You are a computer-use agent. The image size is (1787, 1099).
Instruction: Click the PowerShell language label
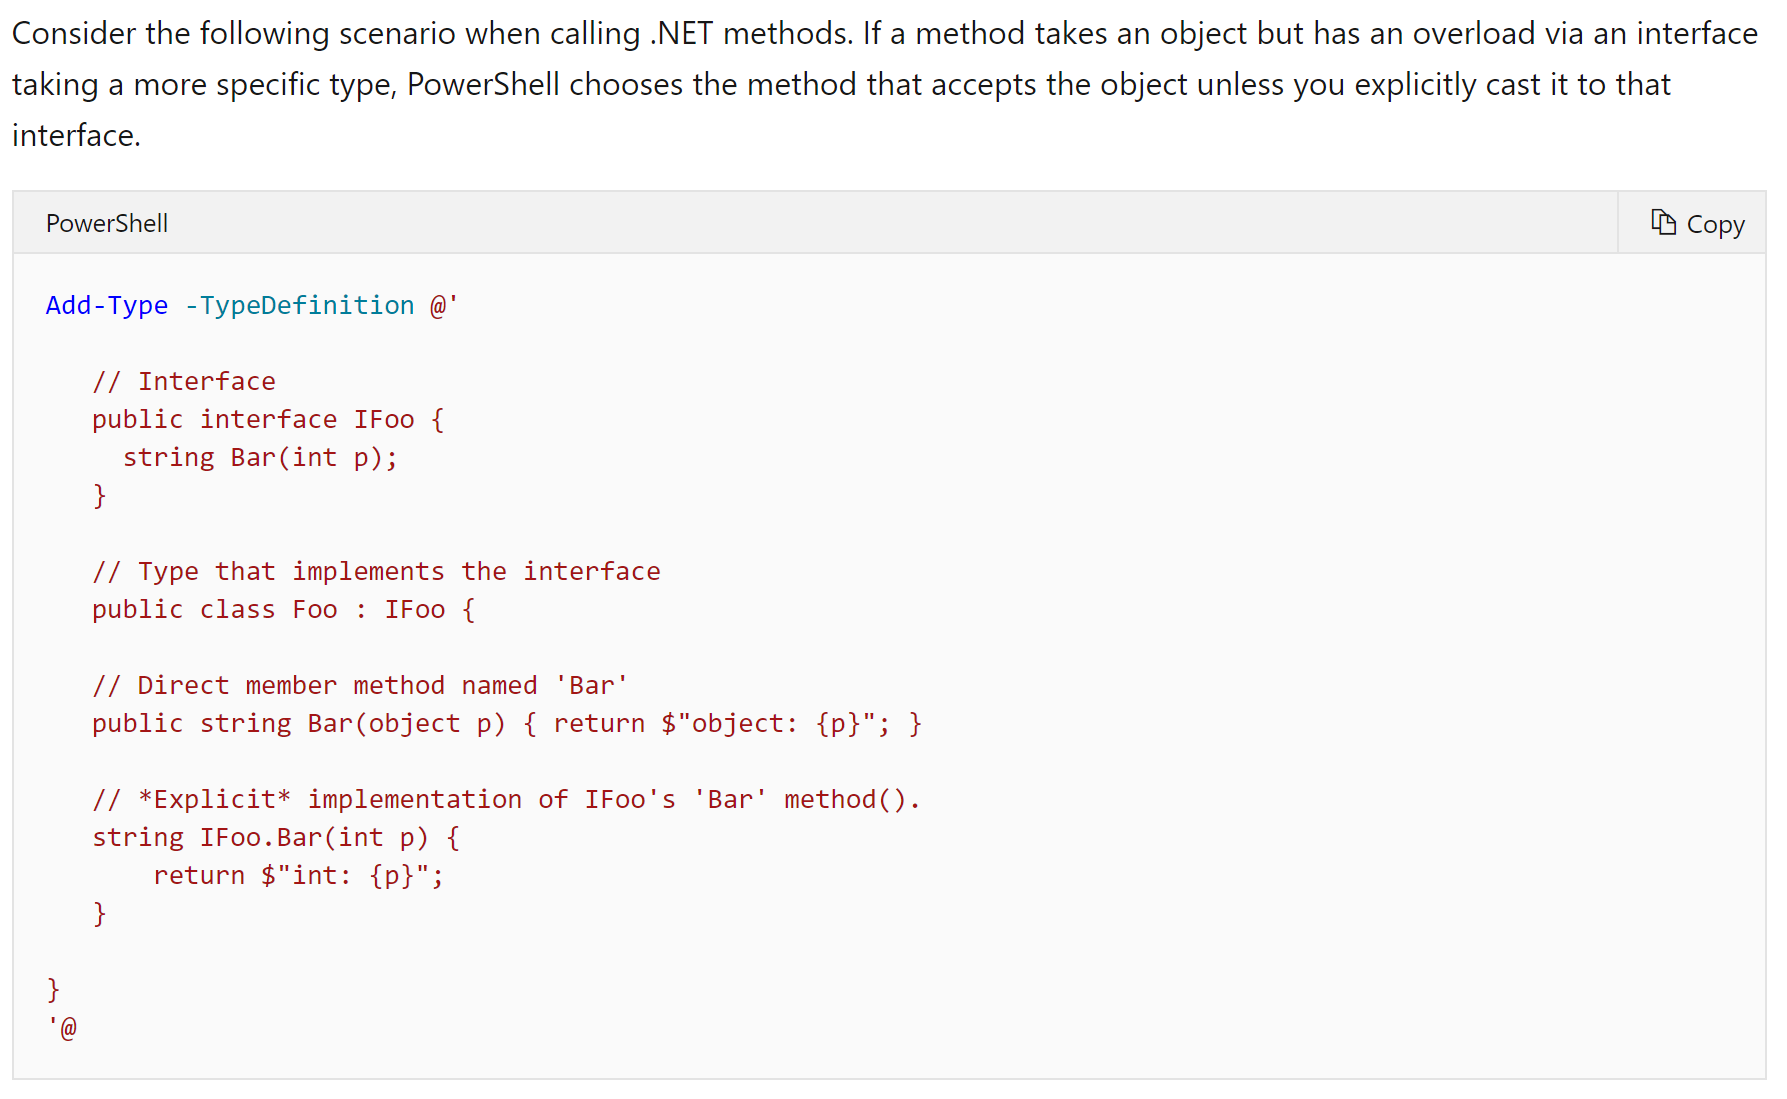[106, 222]
